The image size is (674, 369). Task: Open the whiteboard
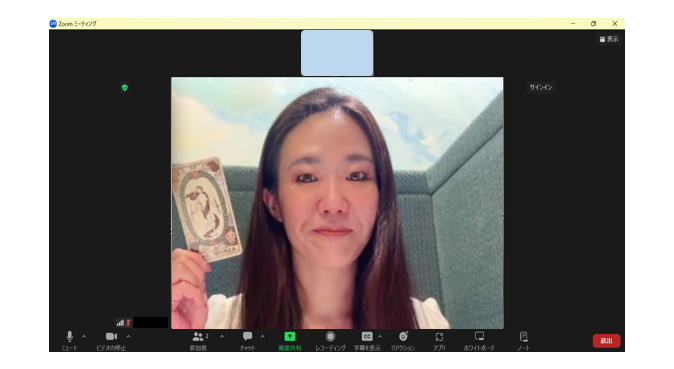point(479,341)
